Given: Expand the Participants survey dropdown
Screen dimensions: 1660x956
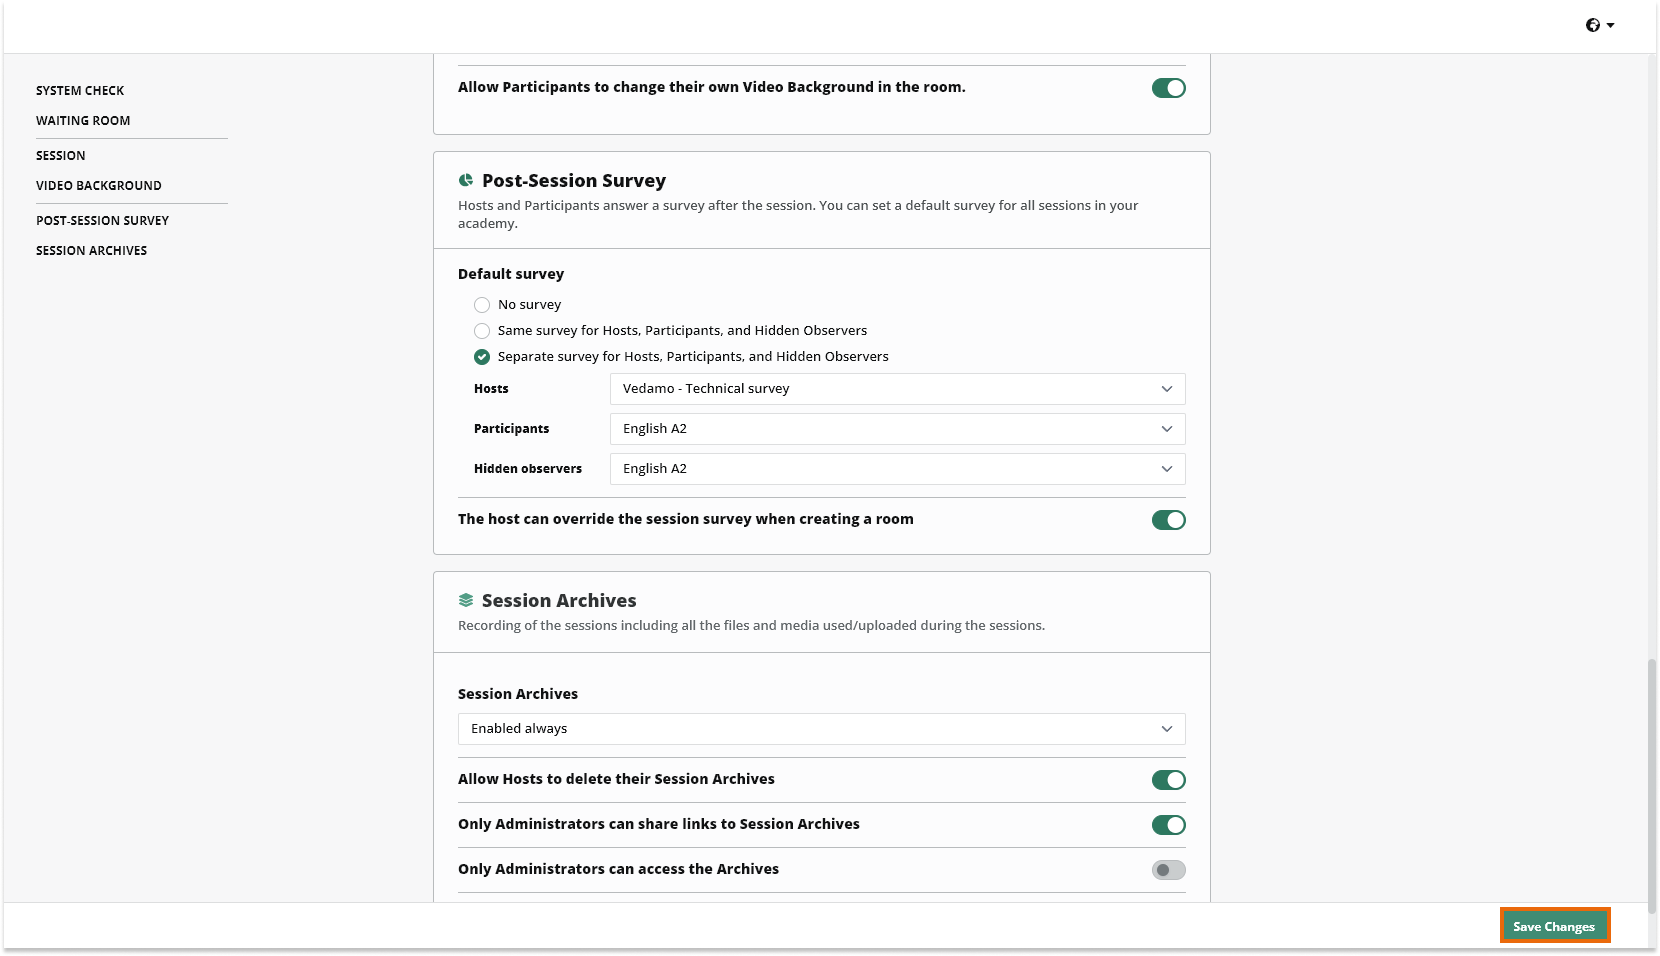Looking at the screenshot, I should point(897,429).
